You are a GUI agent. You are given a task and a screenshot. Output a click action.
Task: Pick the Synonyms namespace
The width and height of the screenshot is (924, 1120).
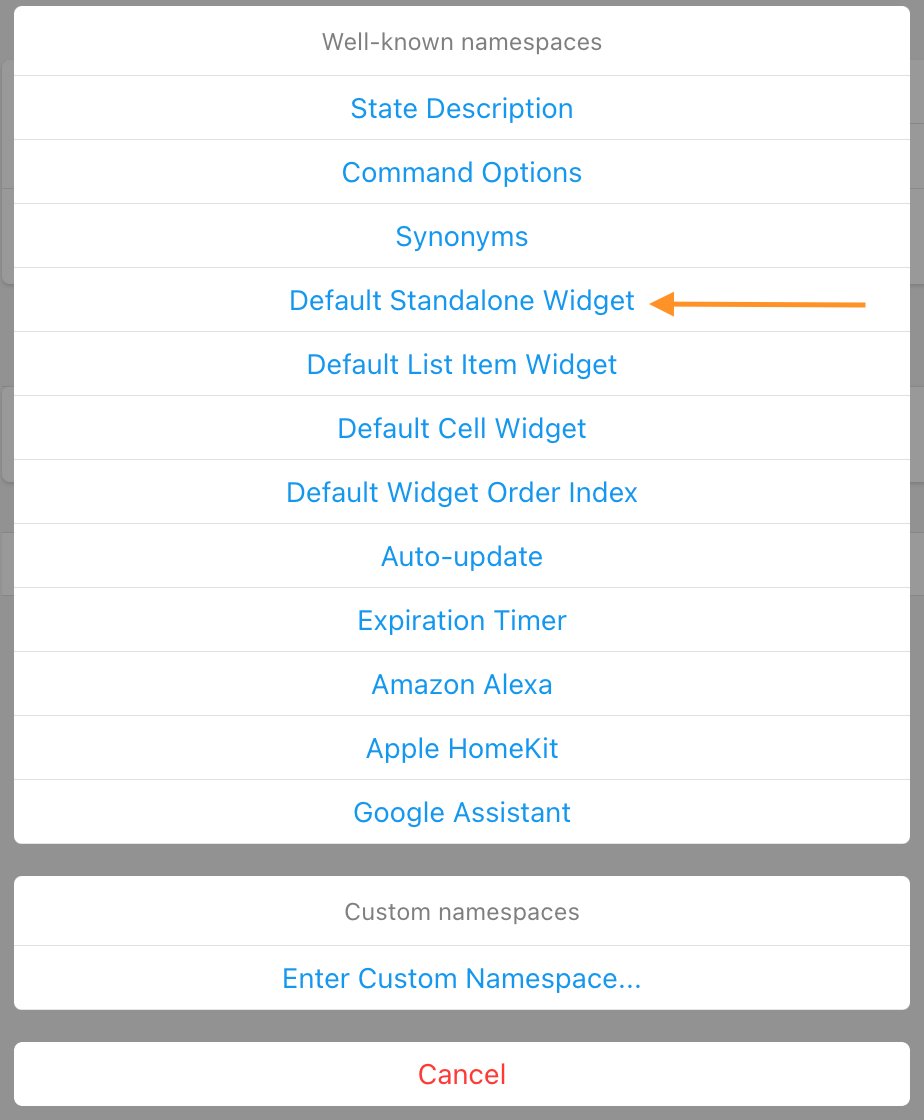click(x=462, y=236)
